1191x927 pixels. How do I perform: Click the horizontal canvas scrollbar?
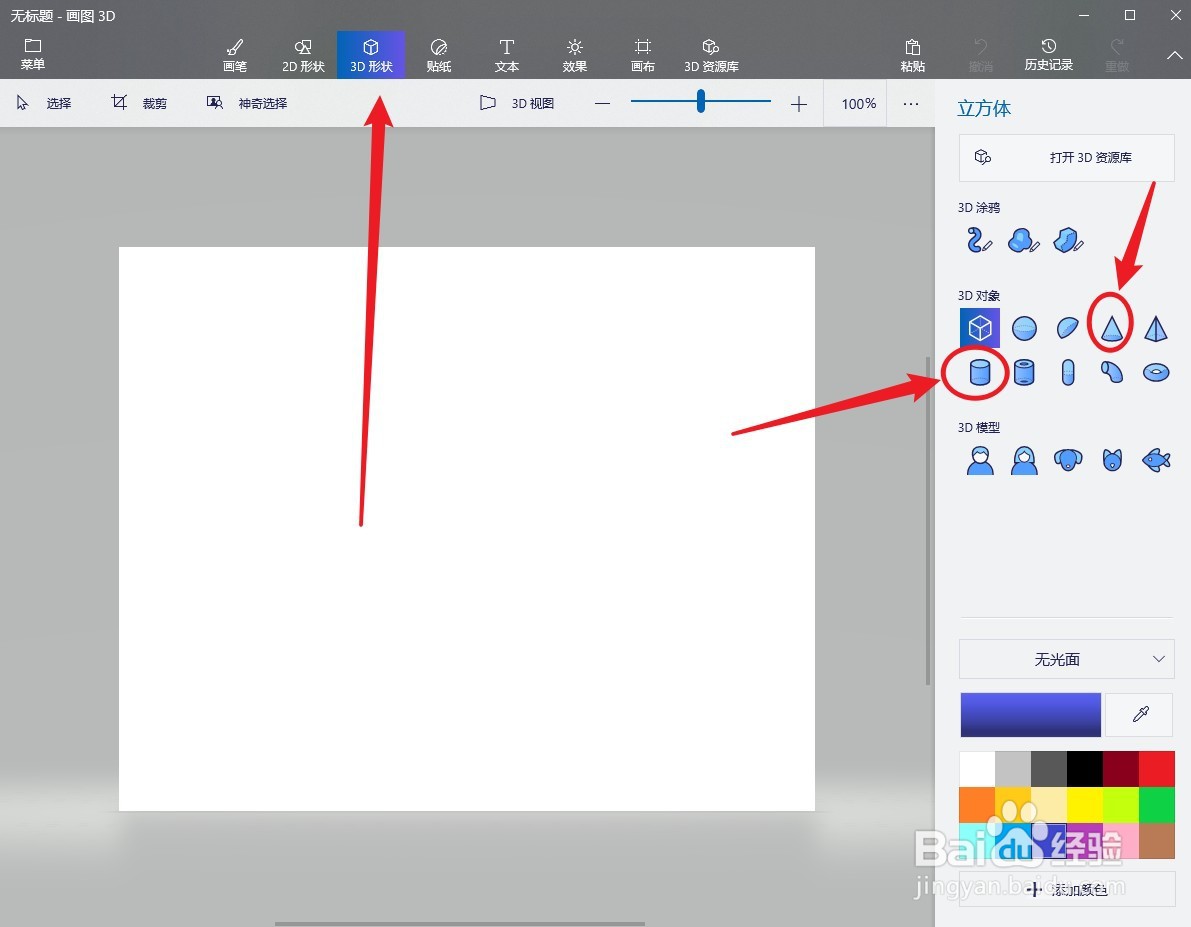460,924
